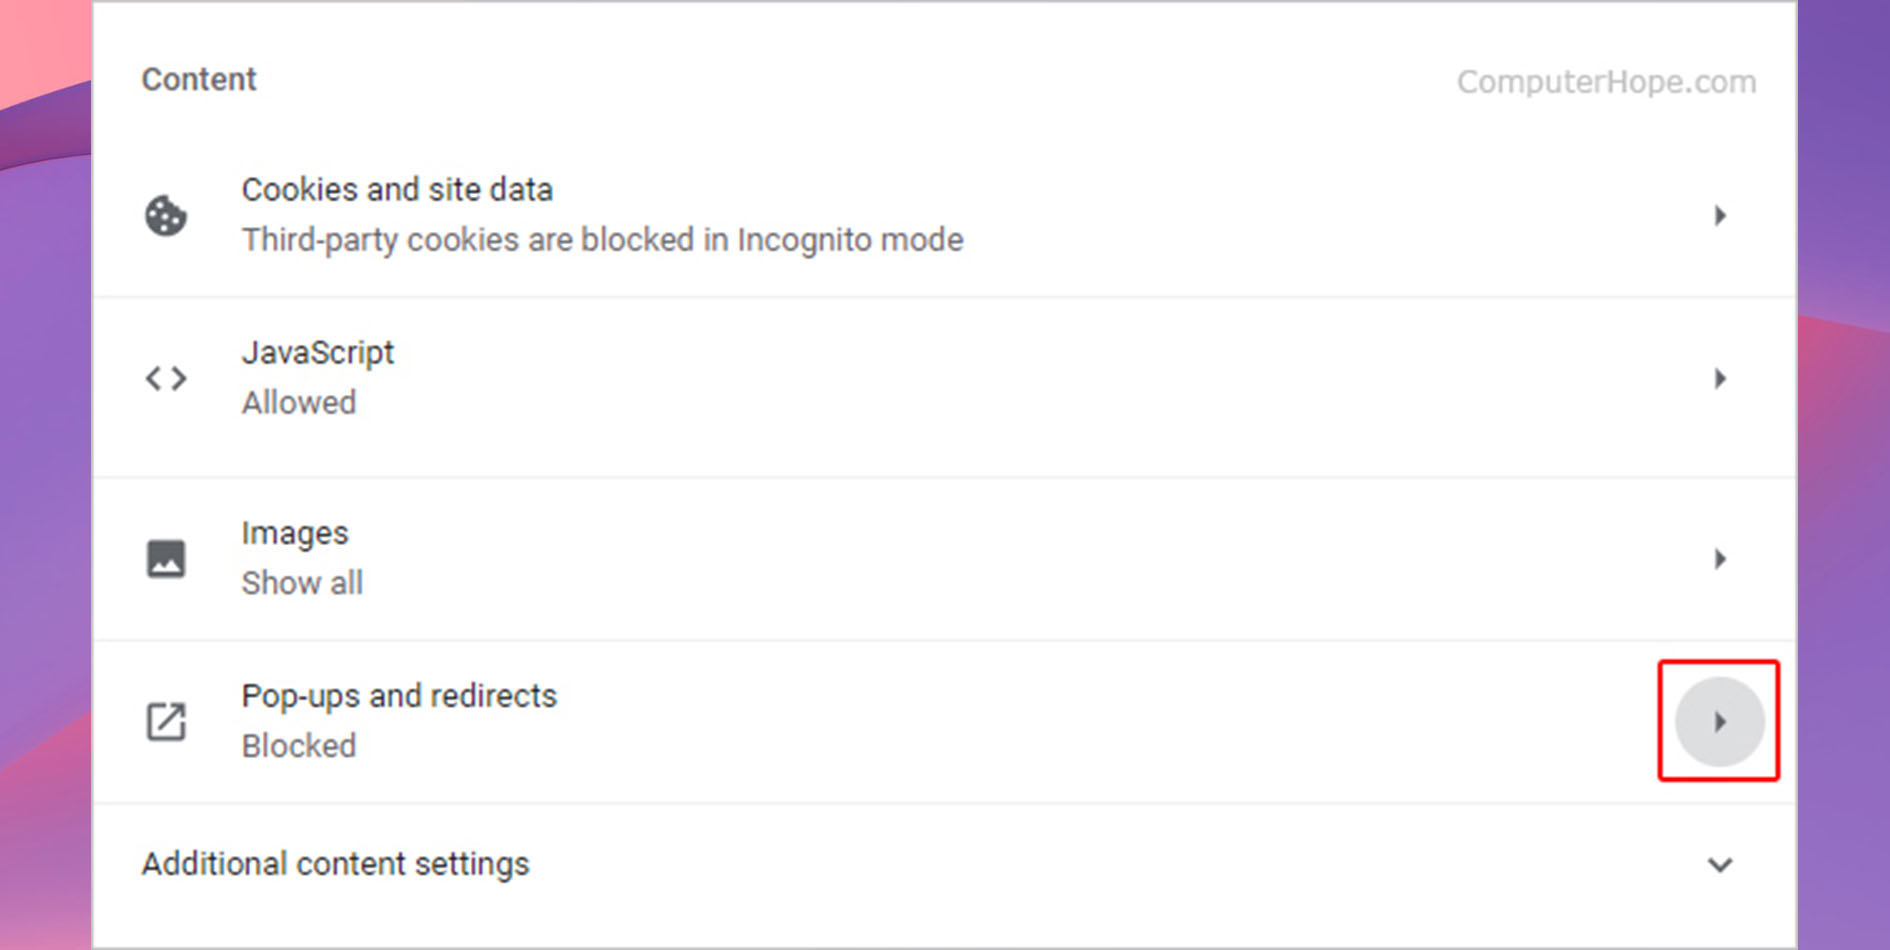Screen dimensions: 1890x950
Task: Click the picture icon next to Images
Action: click(x=166, y=559)
